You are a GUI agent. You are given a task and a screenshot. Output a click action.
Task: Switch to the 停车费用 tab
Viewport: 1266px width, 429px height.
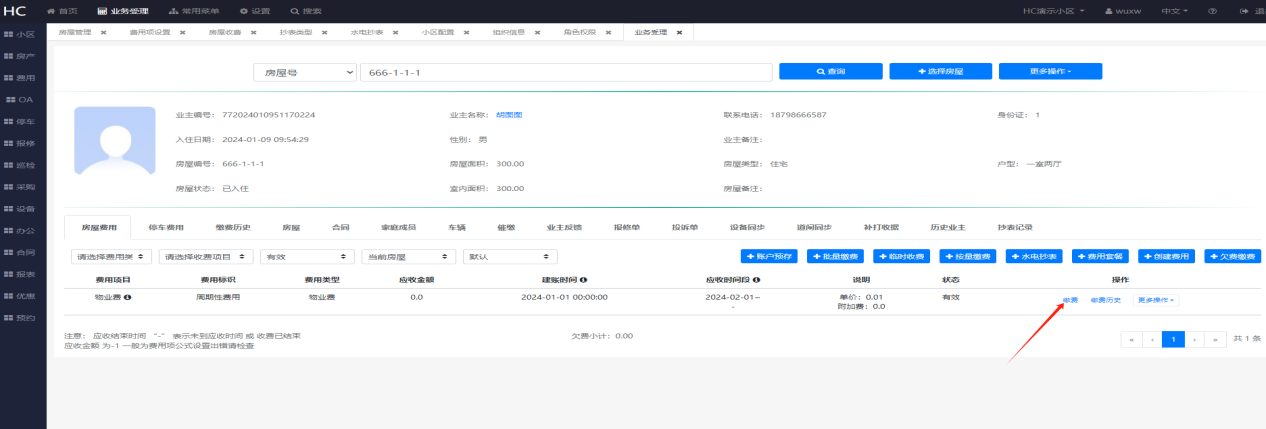[165, 228]
